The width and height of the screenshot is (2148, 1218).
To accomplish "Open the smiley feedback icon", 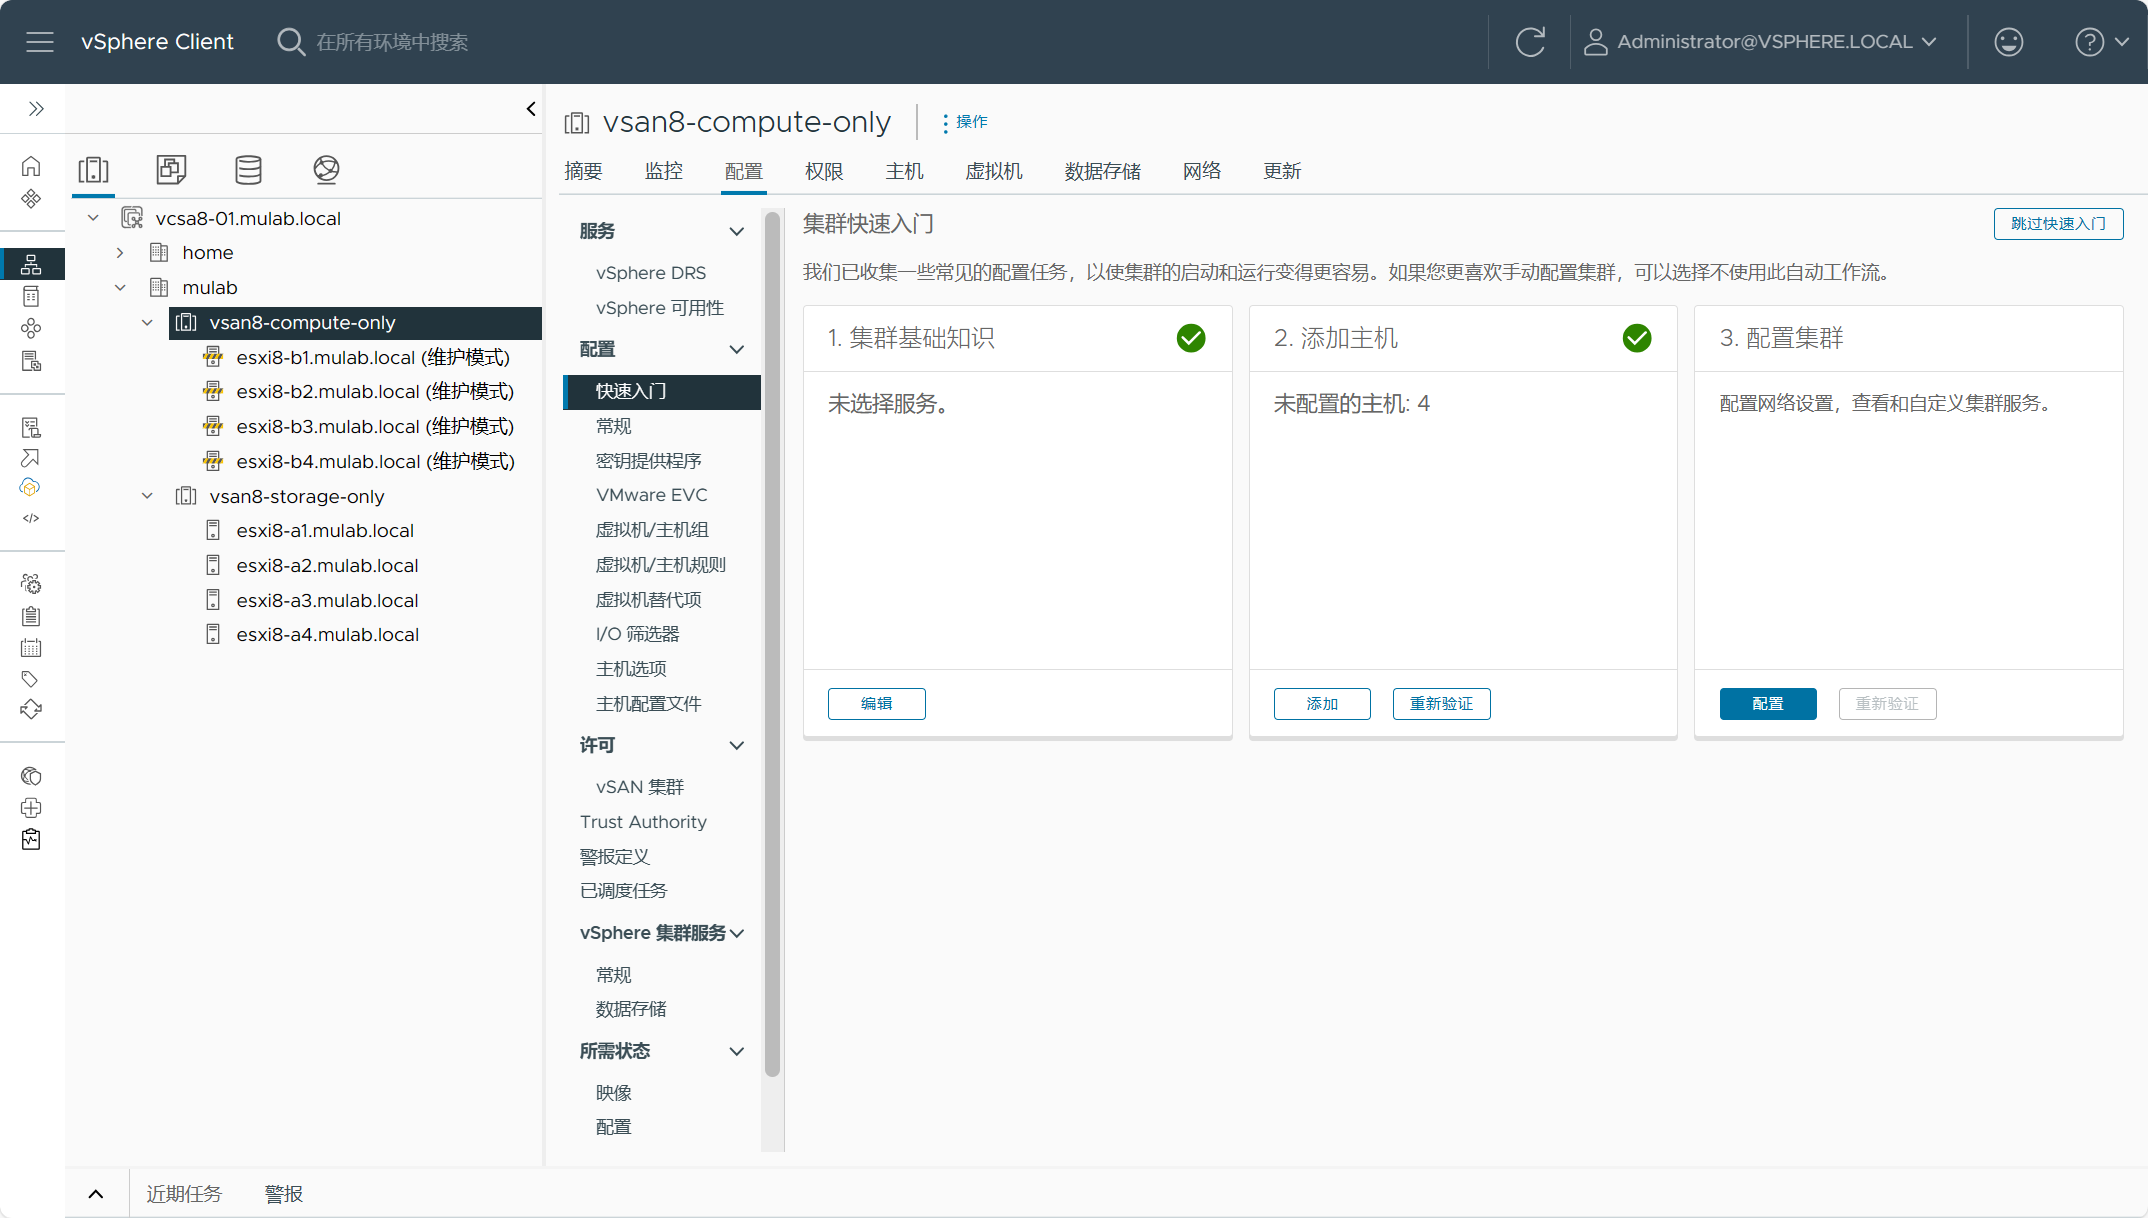I will [x=2008, y=42].
